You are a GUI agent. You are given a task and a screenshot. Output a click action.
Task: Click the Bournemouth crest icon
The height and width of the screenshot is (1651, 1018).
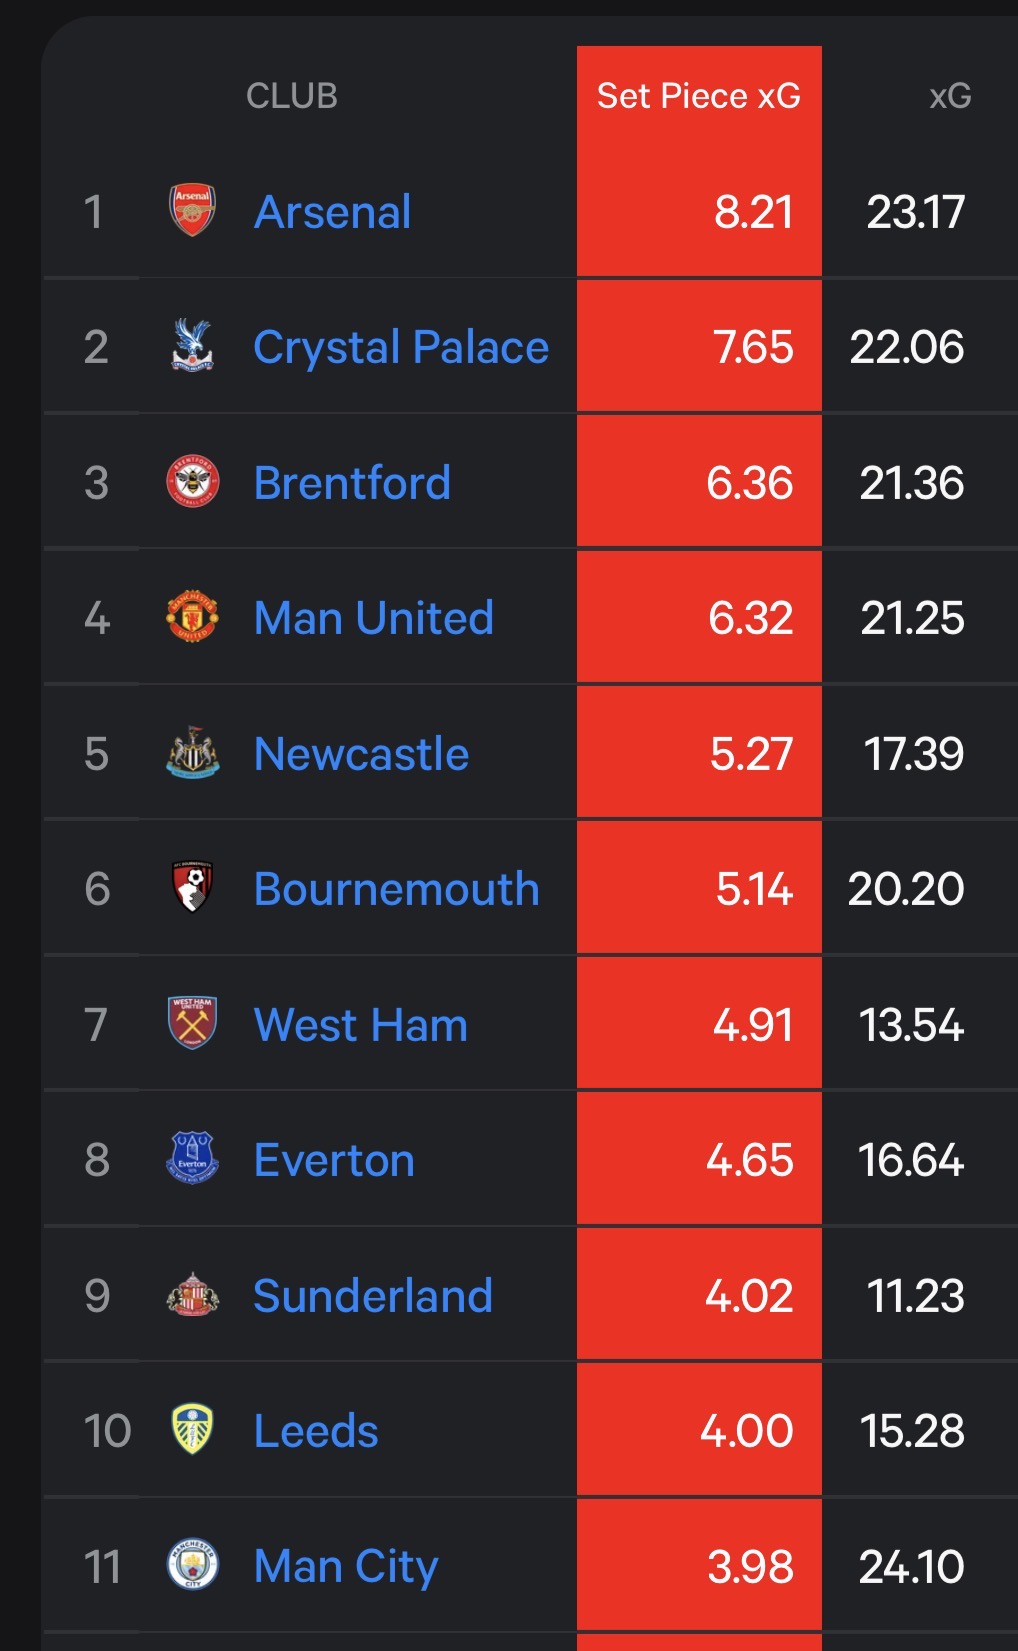[192, 888]
